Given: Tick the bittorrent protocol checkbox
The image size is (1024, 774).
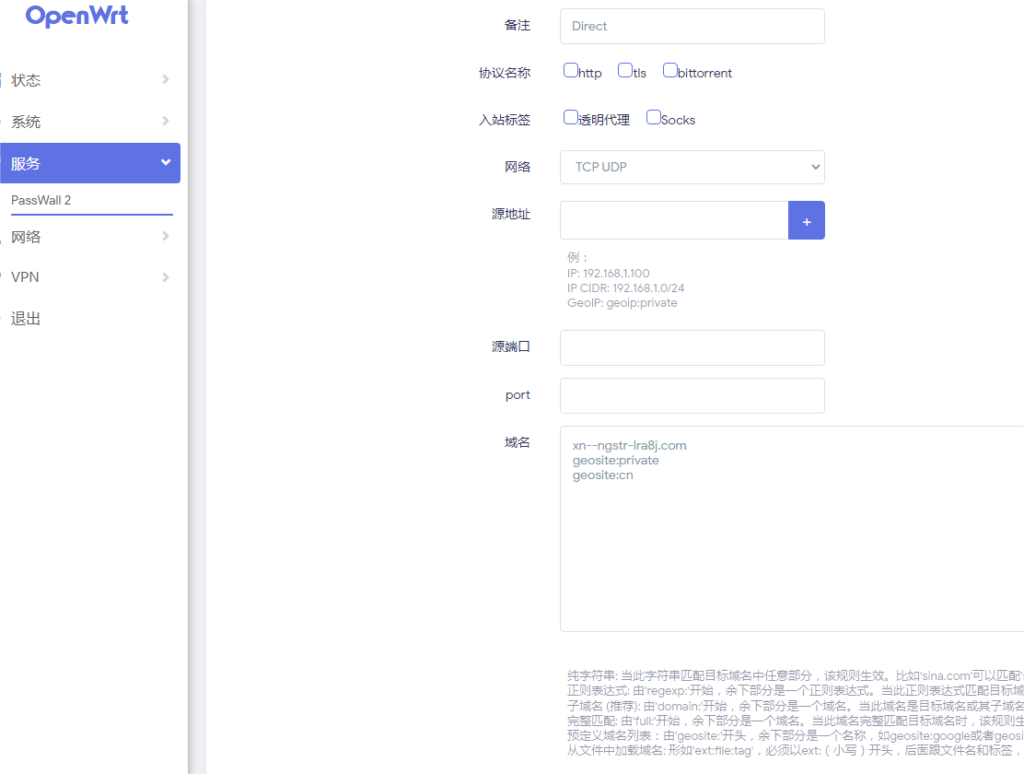Looking at the screenshot, I should pyautogui.click(x=670, y=71).
